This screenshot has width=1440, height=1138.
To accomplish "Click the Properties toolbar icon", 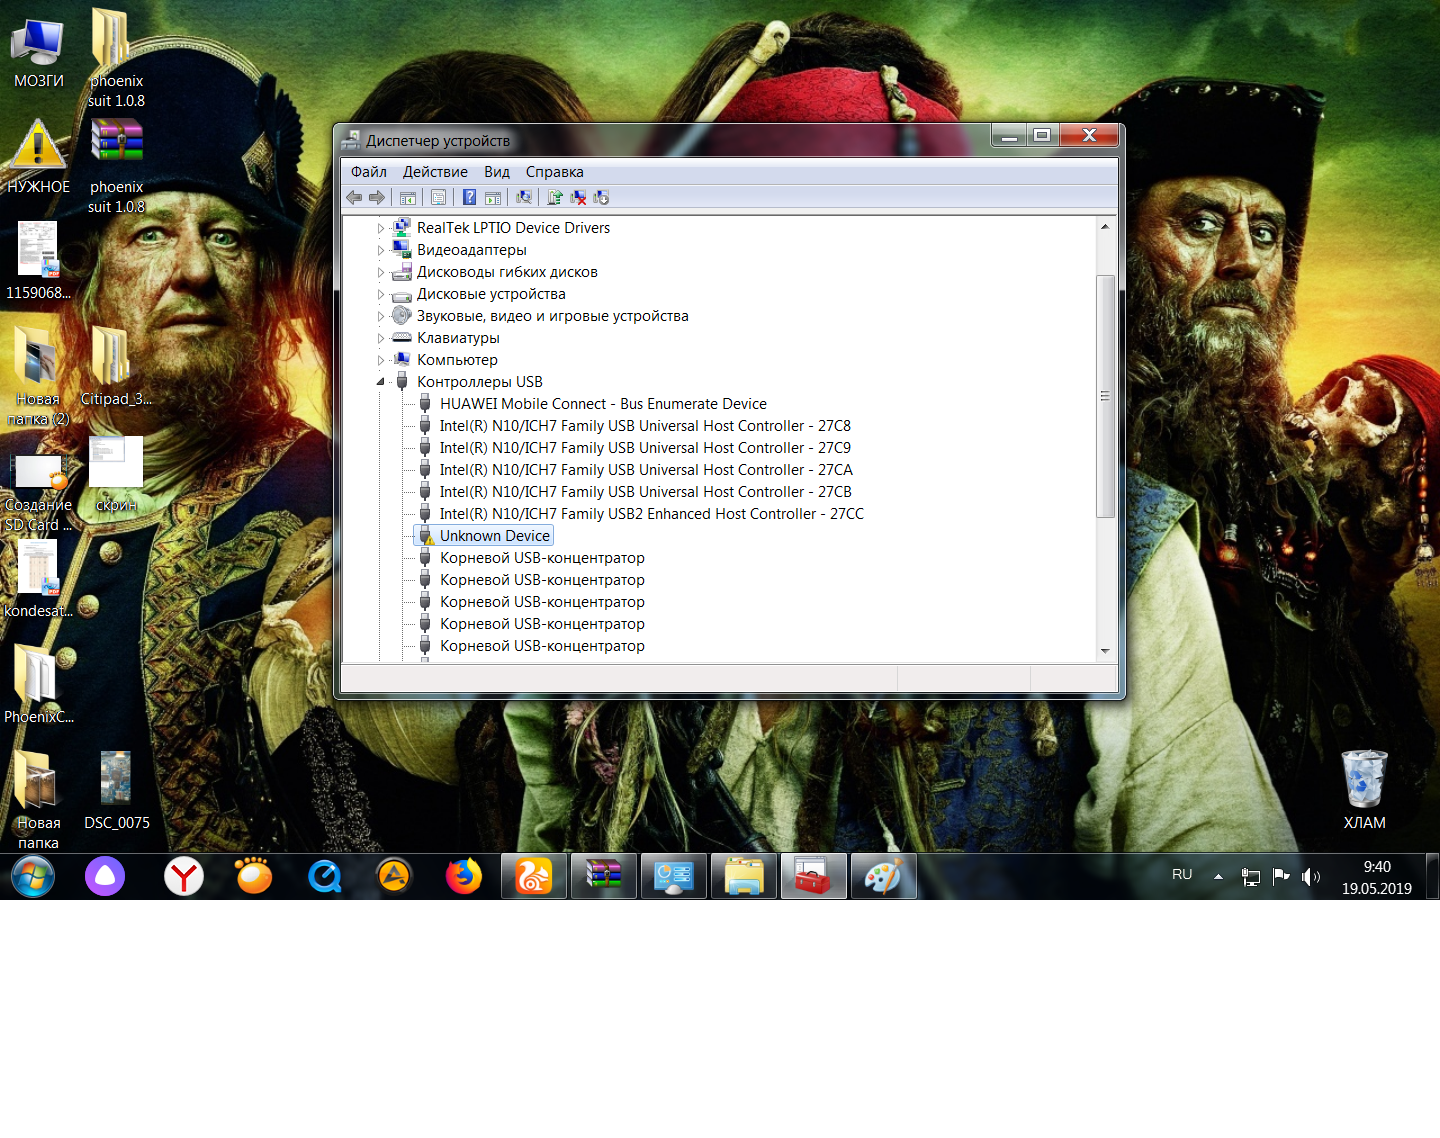I will coord(439,197).
